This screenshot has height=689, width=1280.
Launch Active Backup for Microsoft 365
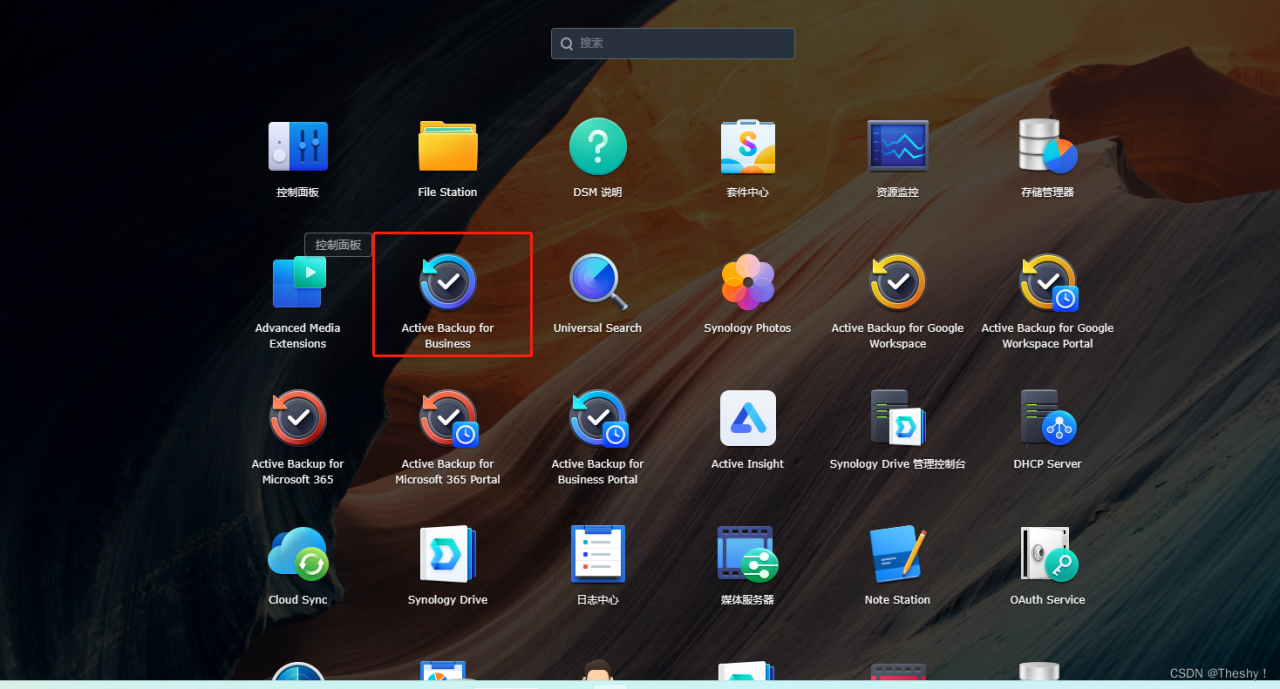click(297, 417)
